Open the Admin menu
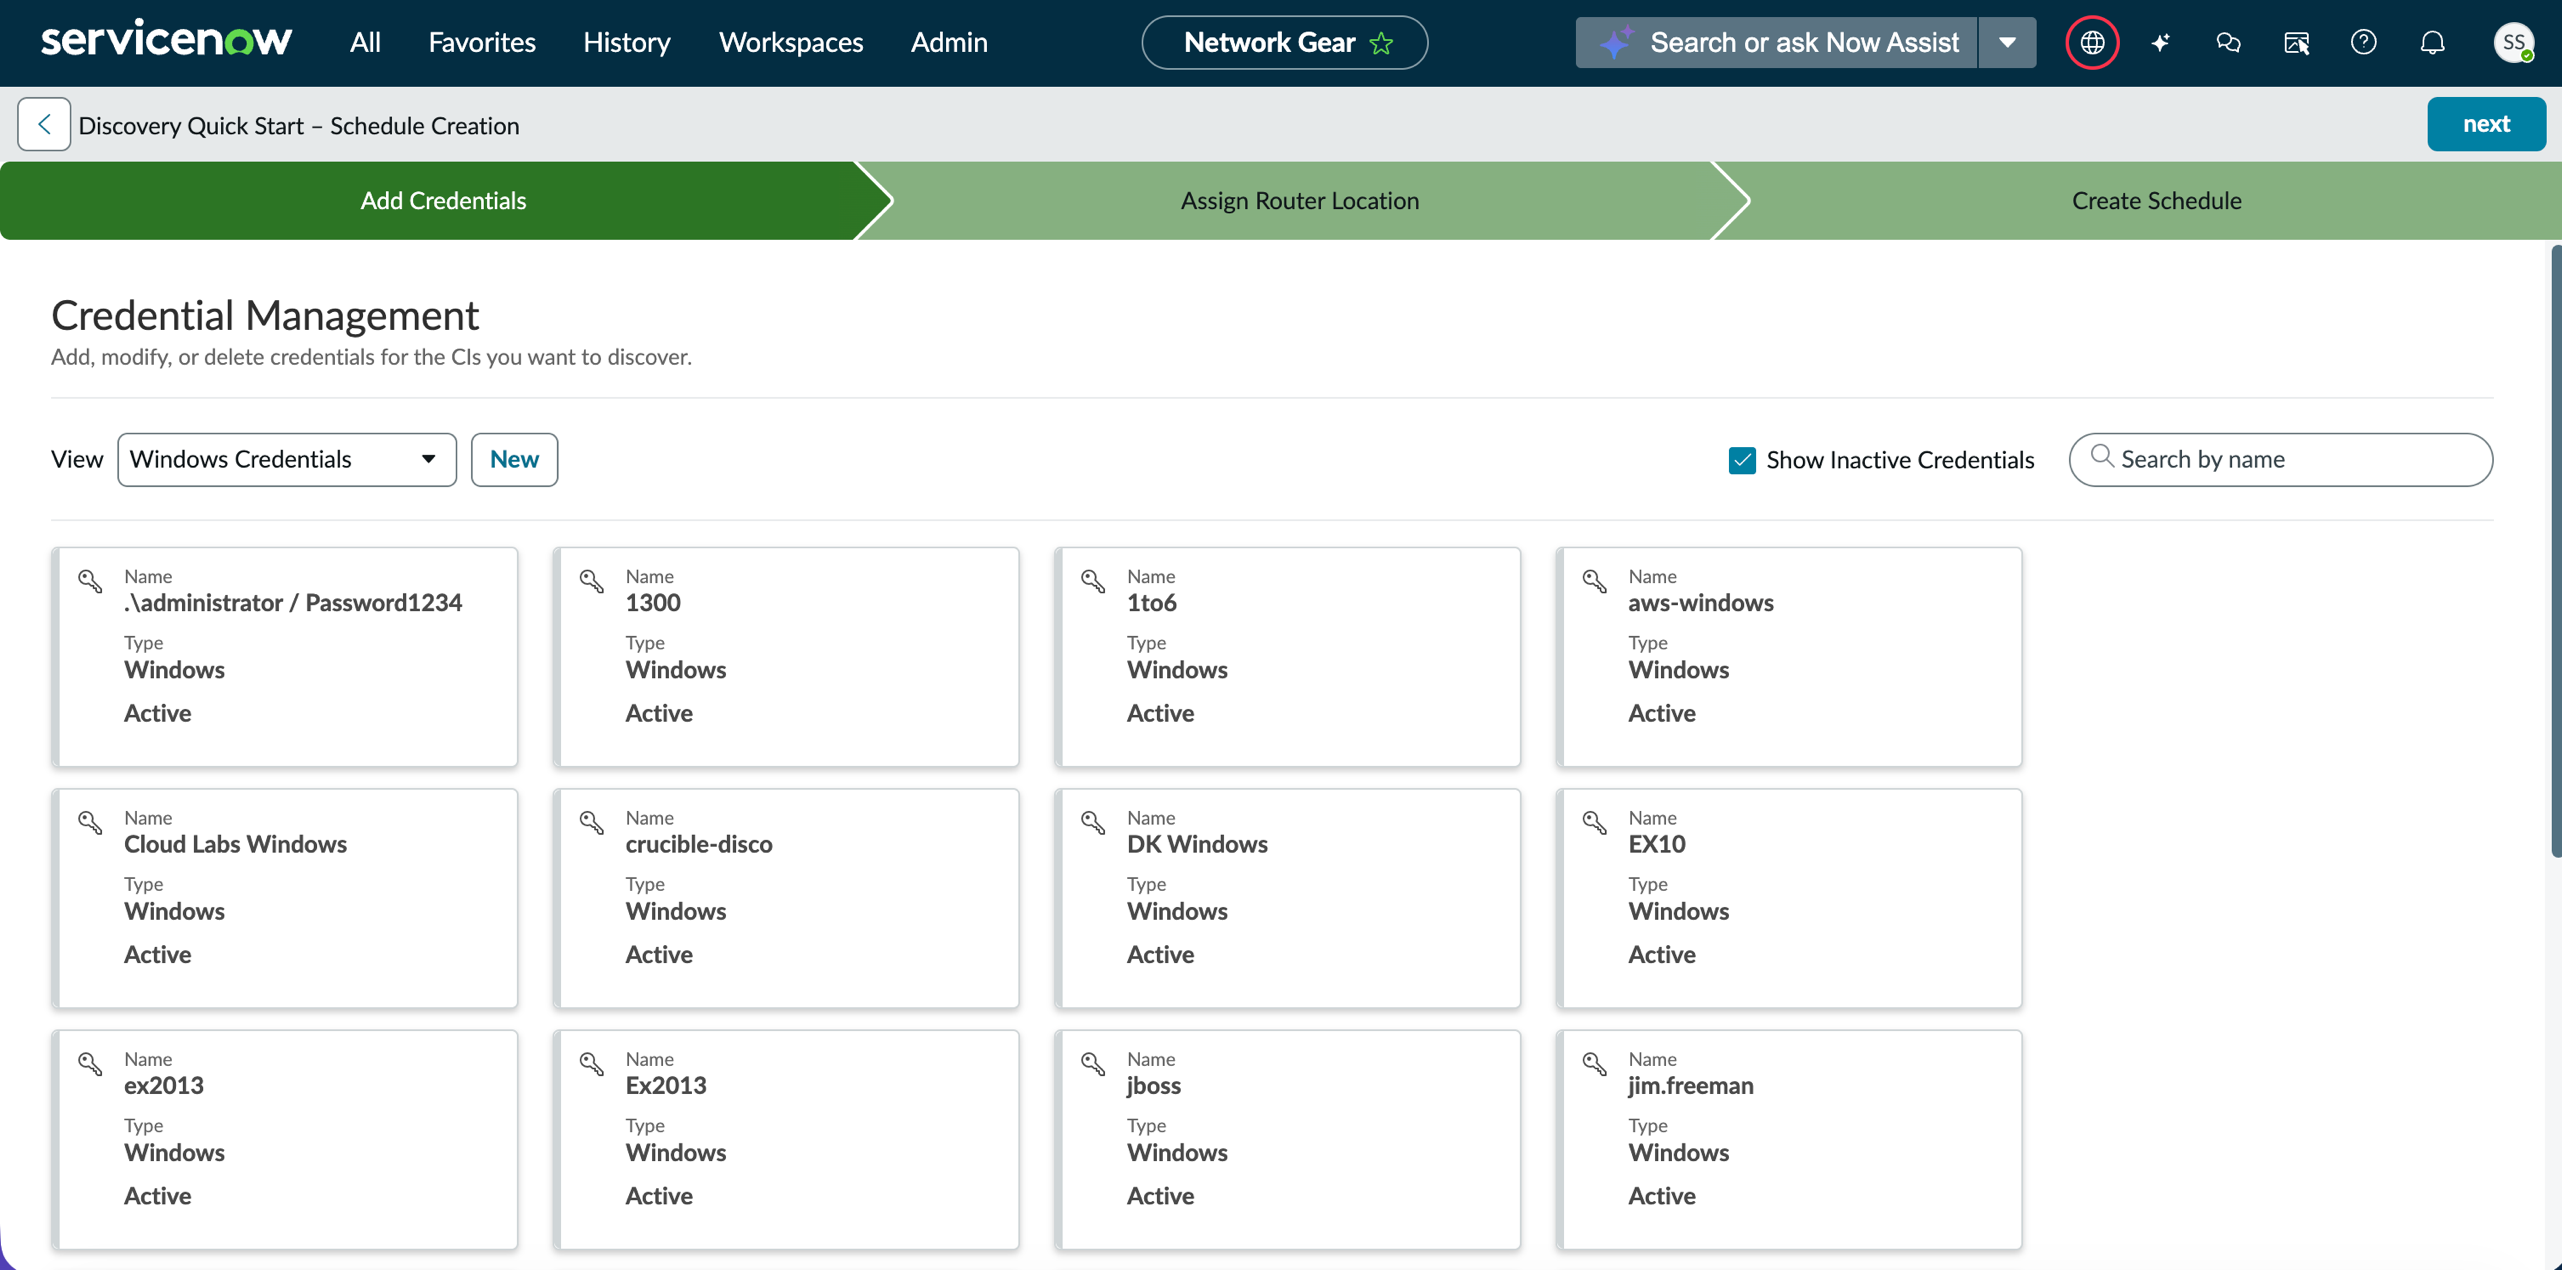 [949, 42]
